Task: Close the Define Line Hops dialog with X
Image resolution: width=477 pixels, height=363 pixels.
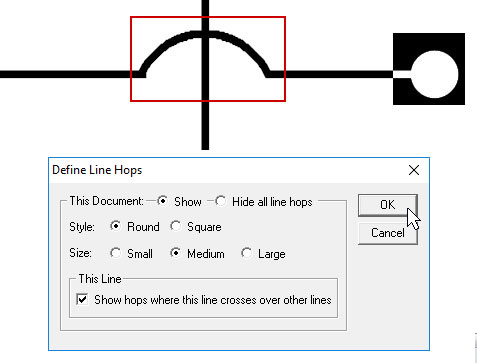Action: coord(414,170)
